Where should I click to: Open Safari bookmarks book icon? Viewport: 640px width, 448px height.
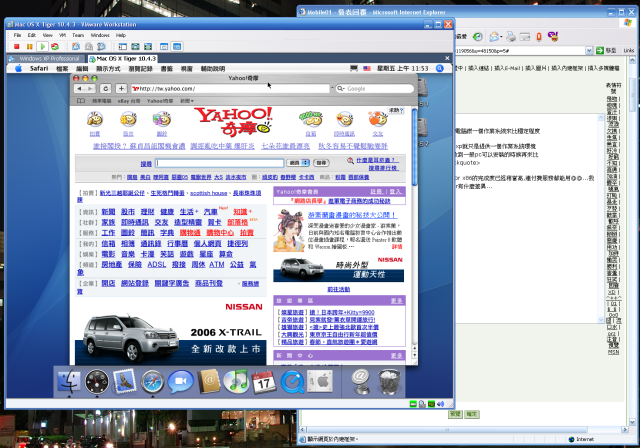[x=81, y=101]
